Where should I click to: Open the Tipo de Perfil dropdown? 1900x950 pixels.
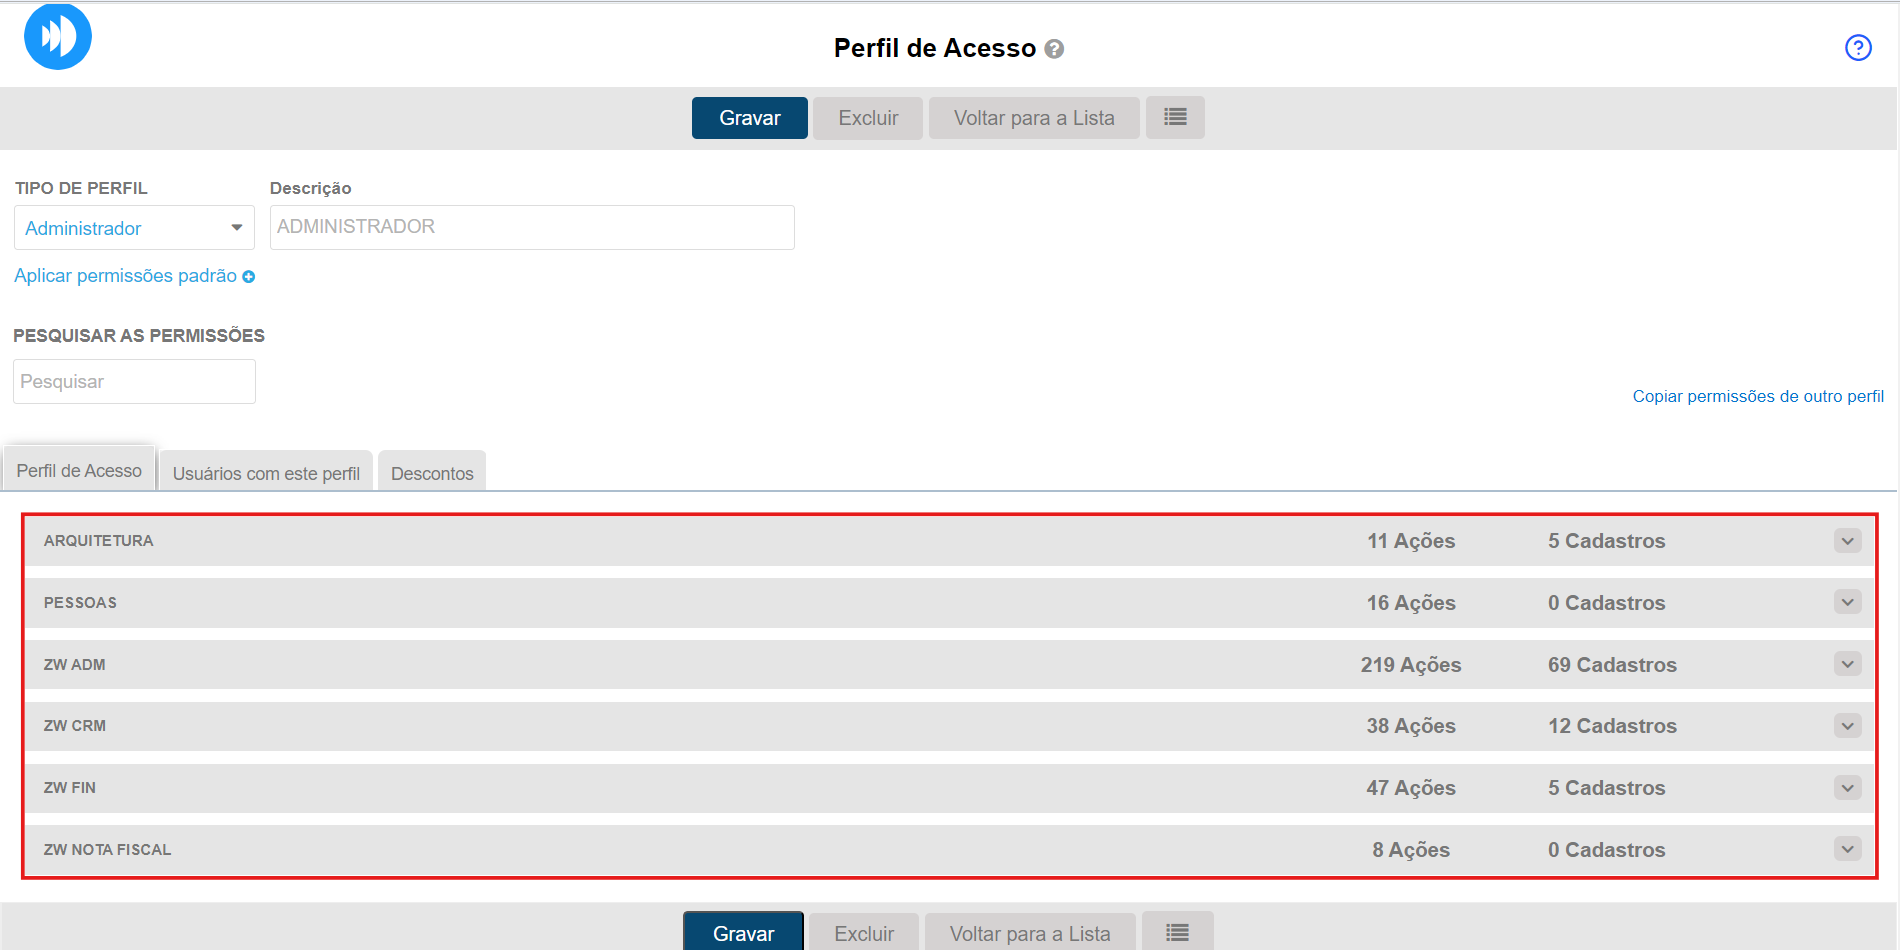click(x=134, y=228)
